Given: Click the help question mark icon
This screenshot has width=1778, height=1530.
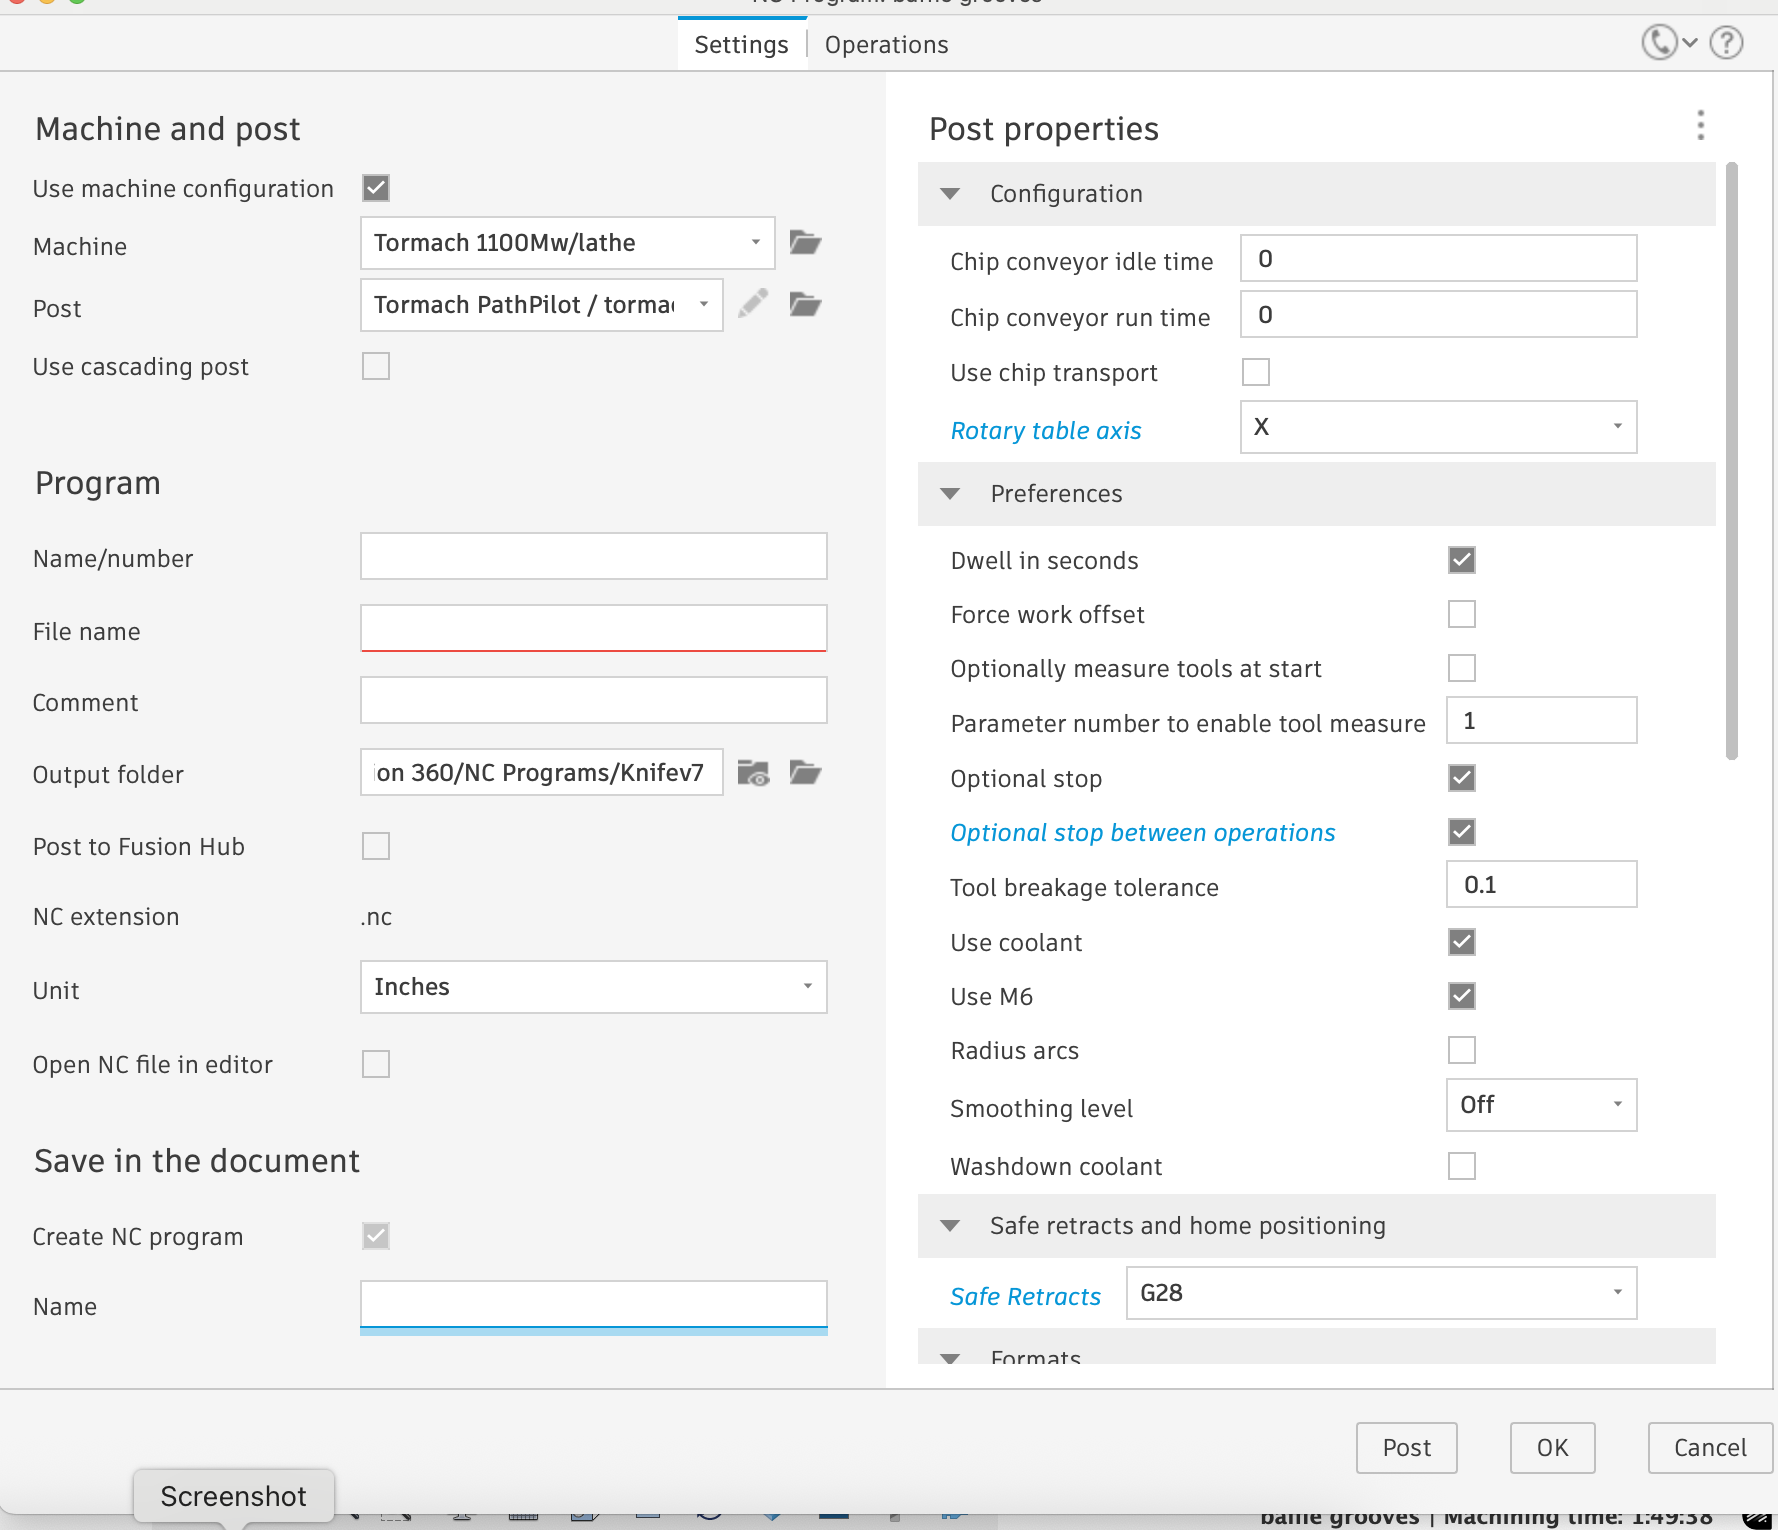Looking at the screenshot, I should click(1726, 43).
